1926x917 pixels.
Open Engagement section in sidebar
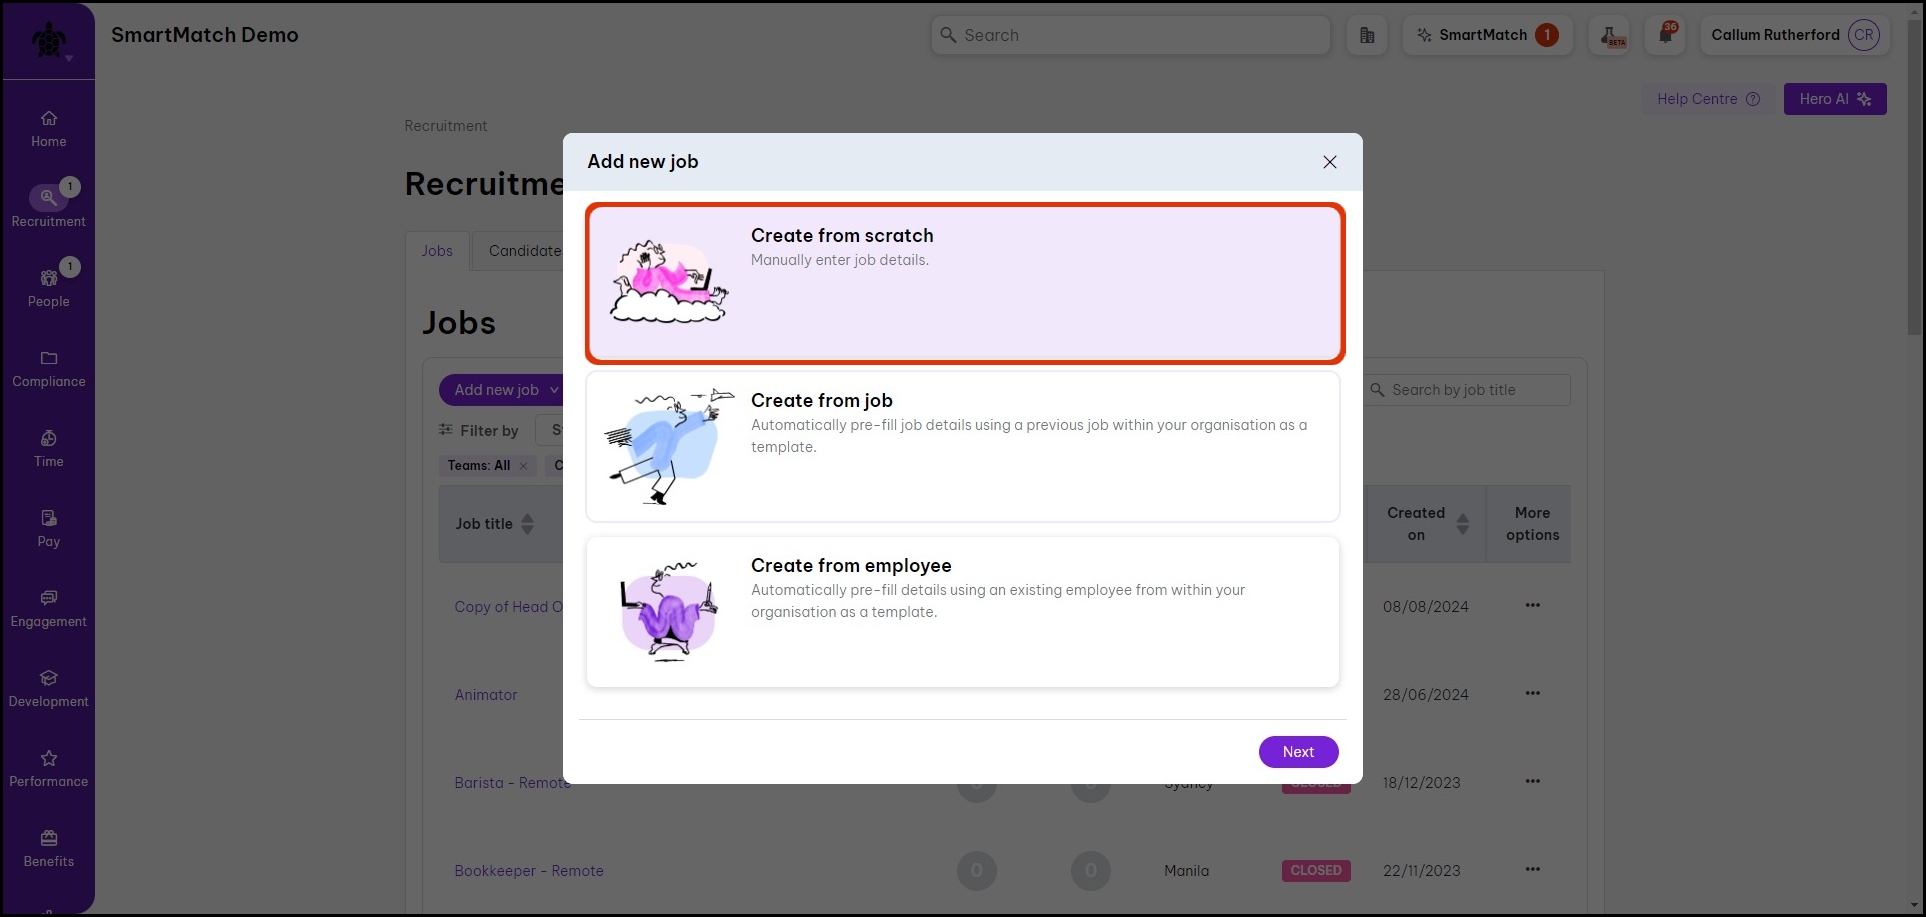(x=48, y=607)
